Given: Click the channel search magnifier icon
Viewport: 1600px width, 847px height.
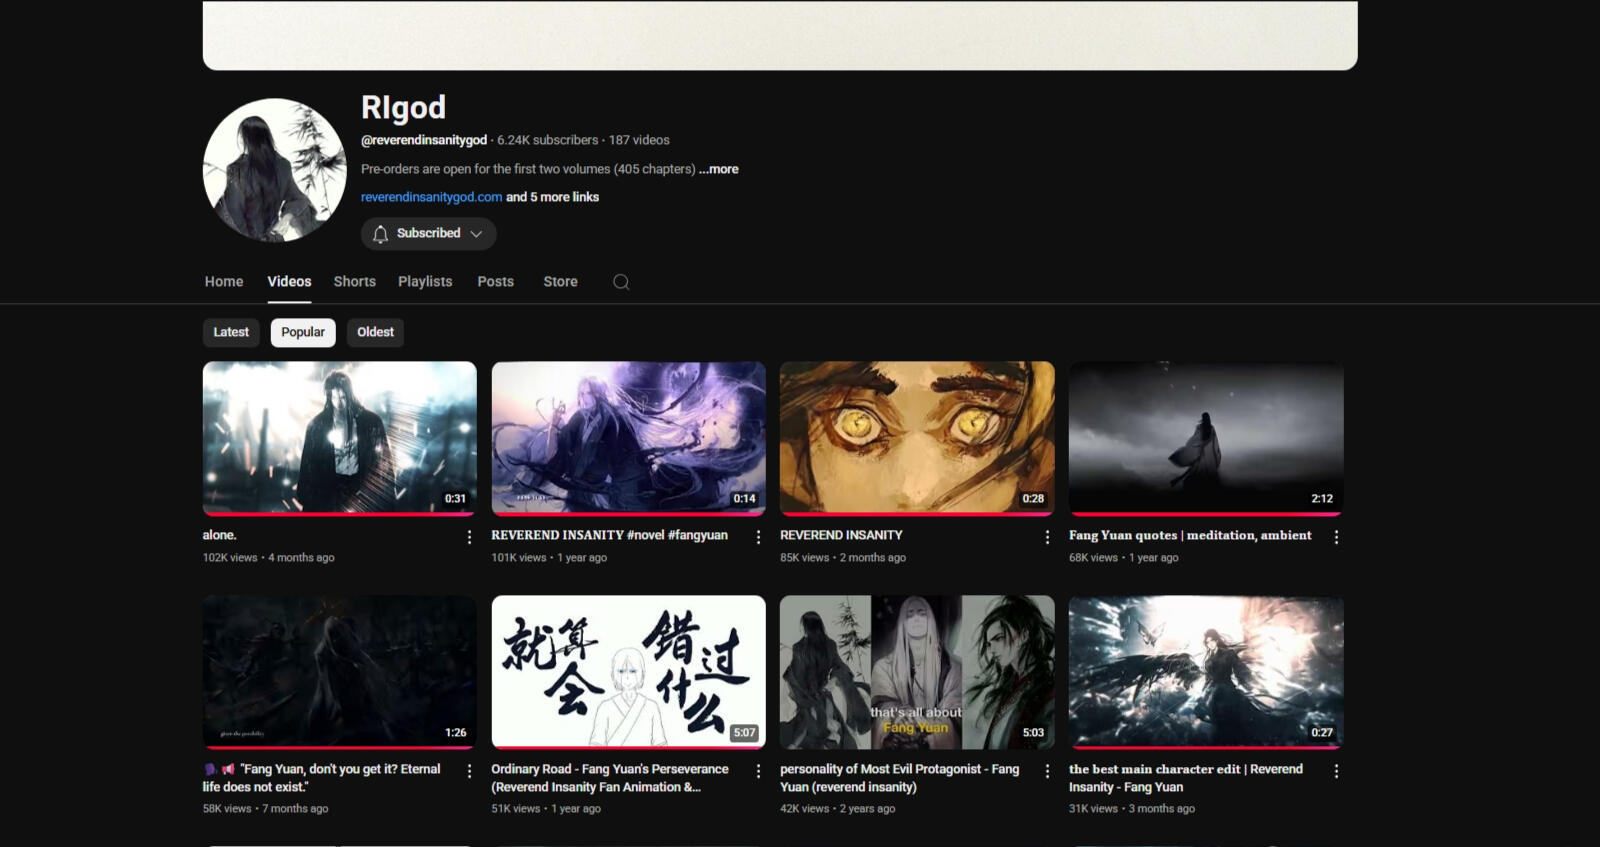Looking at the screenshot, I should point(621,282).
